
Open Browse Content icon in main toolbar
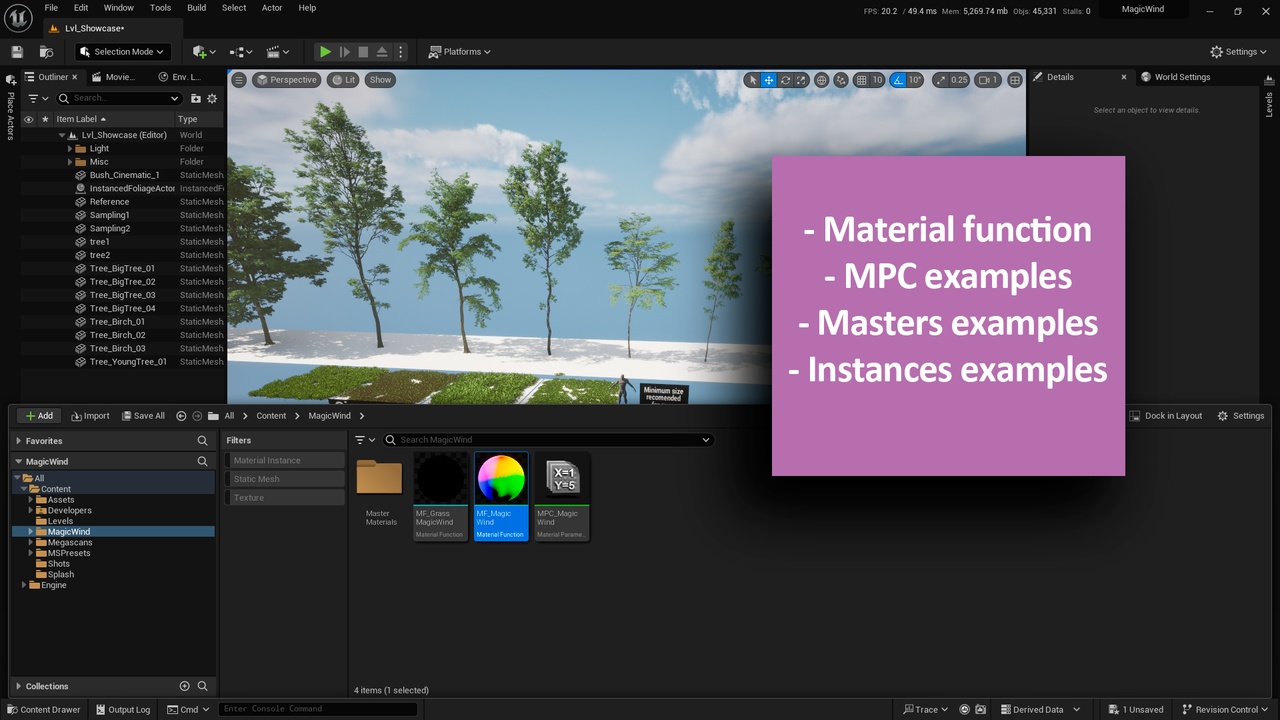click(x=46, y=52)
